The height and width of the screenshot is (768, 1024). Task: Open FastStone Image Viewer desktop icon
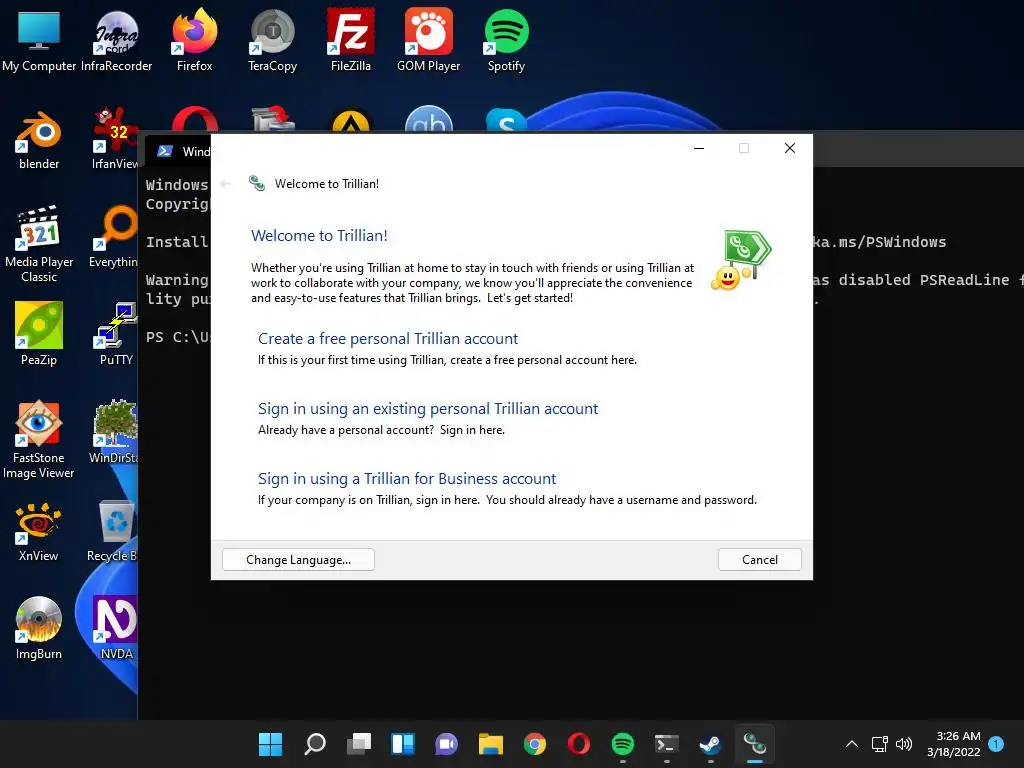pyautogui.click(x=39, y=440)
